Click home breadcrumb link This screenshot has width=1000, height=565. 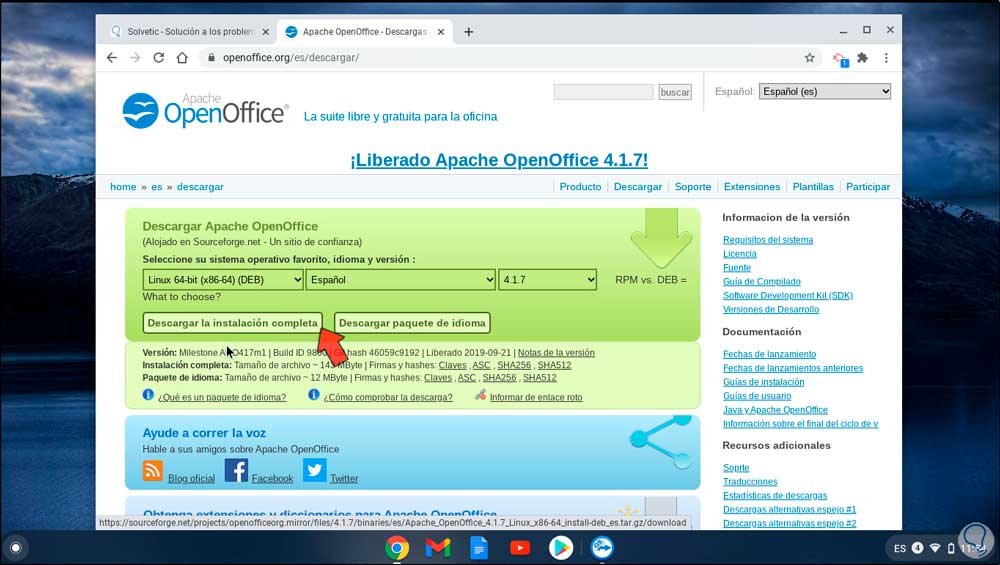pyautogui.click(x=123, y=187)
